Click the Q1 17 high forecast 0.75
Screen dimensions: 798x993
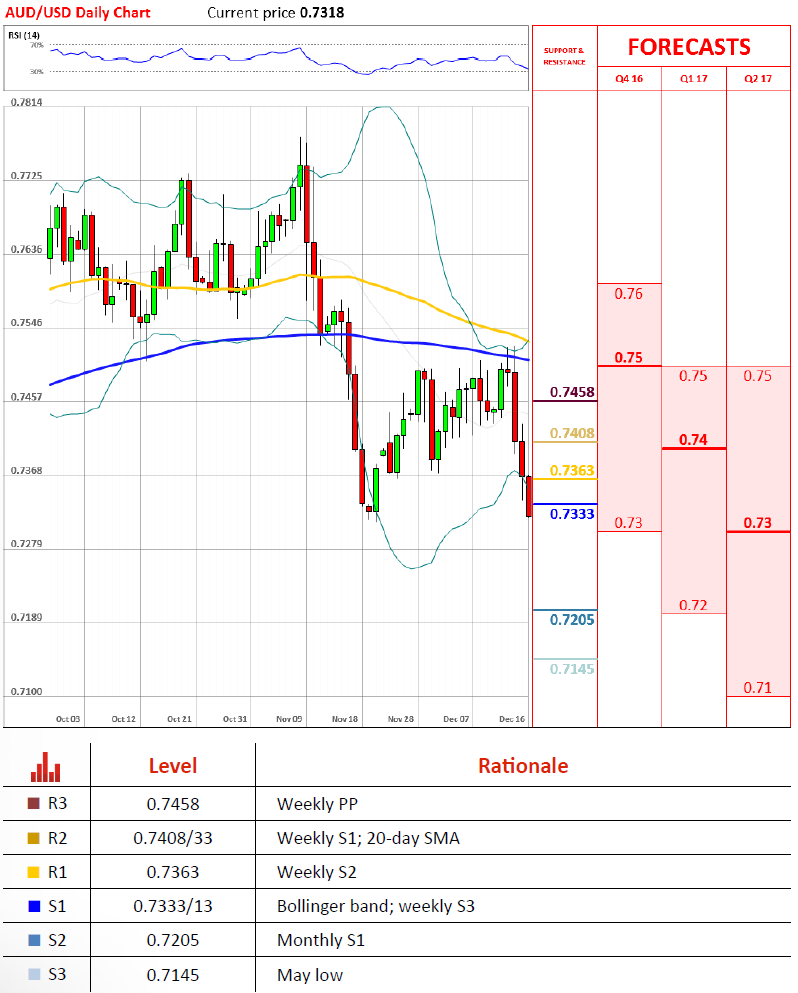[x=693, y=376]
